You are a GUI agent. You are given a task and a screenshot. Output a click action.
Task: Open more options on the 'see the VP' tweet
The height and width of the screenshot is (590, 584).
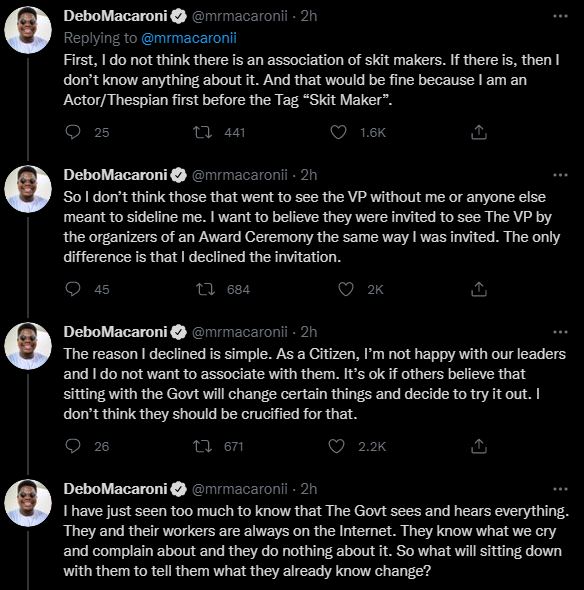coord(560,175)
